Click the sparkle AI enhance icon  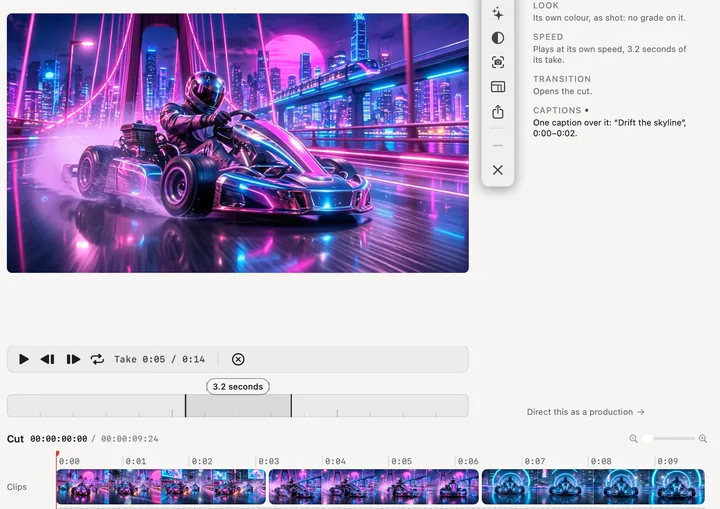[498, 13]
